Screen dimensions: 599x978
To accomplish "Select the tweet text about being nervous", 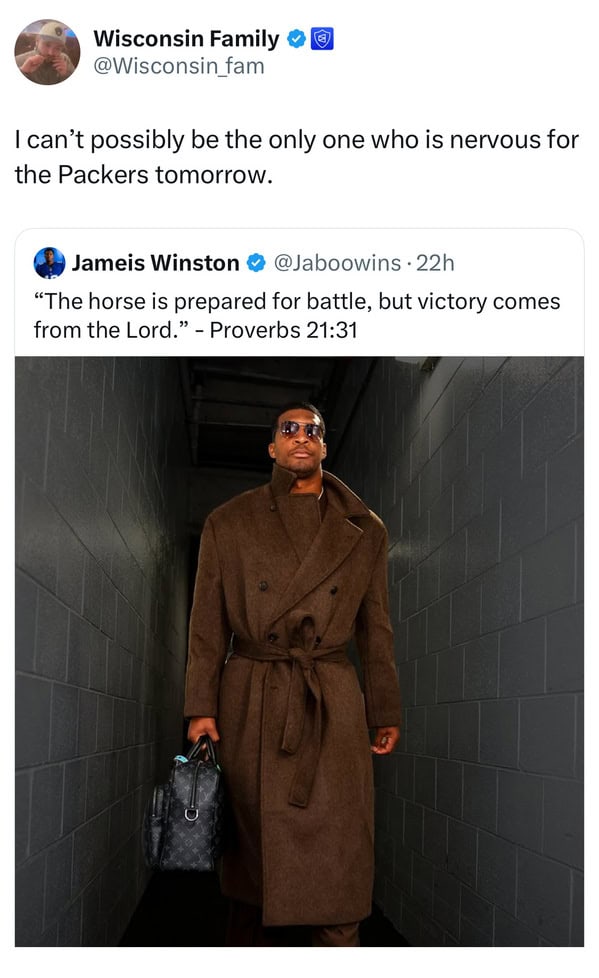I will pos(297,157).
